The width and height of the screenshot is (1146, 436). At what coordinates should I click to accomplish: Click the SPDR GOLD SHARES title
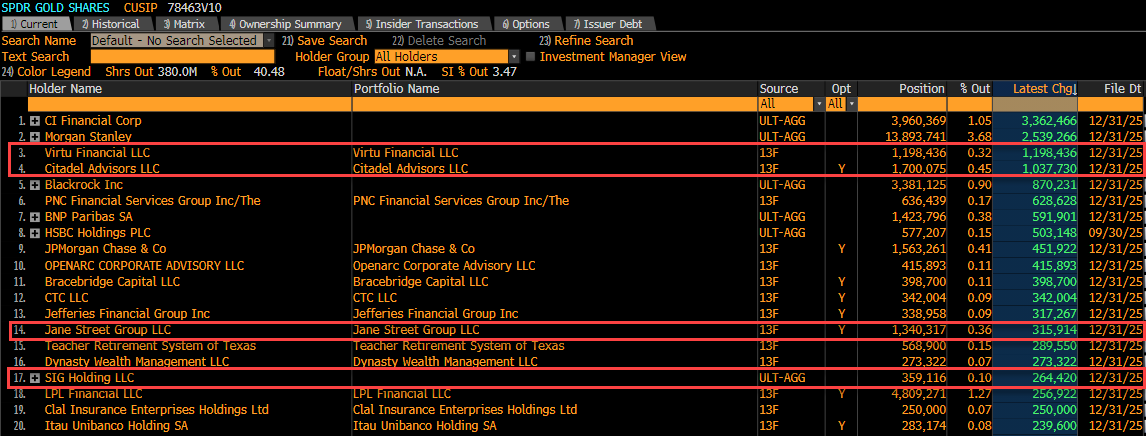(56, 8)
